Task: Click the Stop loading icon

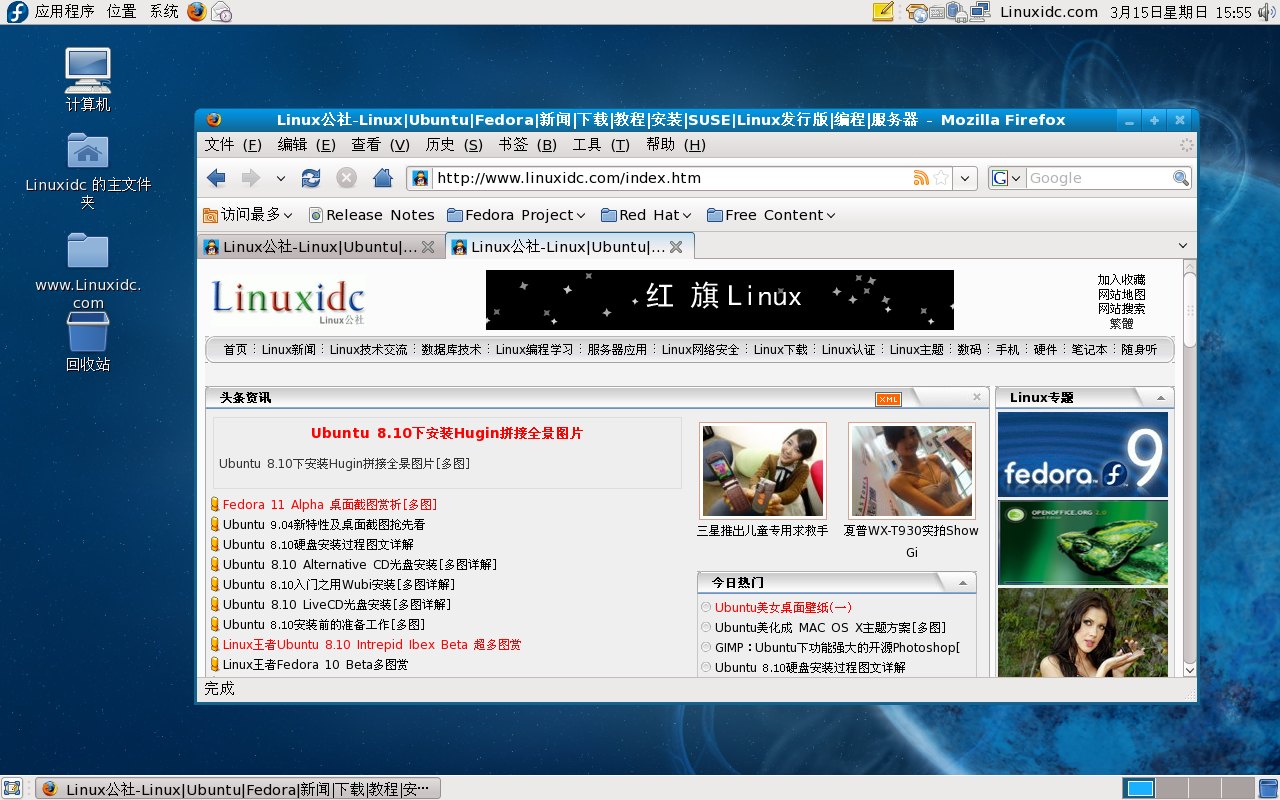Action: point(346,177)
